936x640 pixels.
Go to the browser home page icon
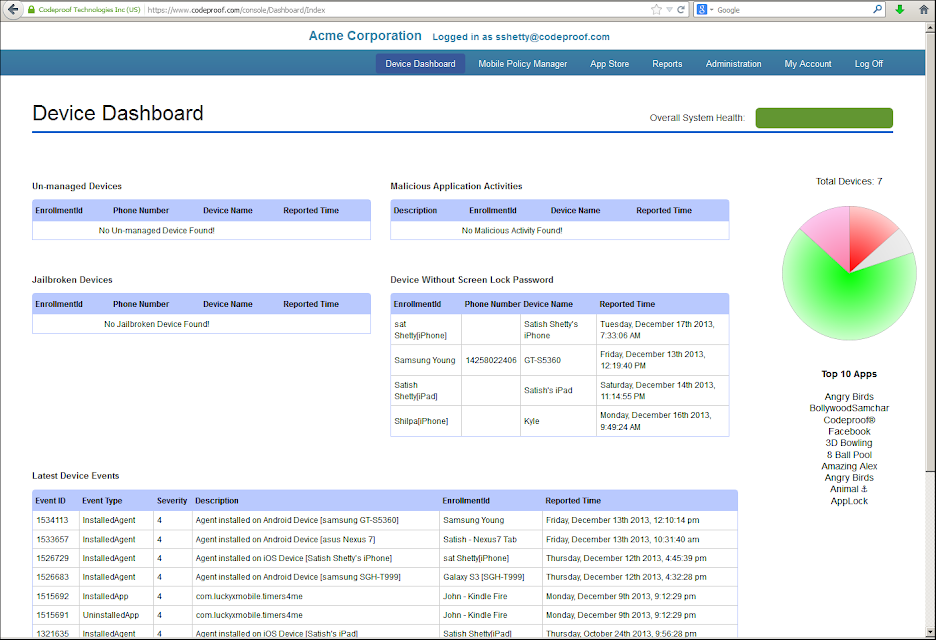(x=923, y=10)
